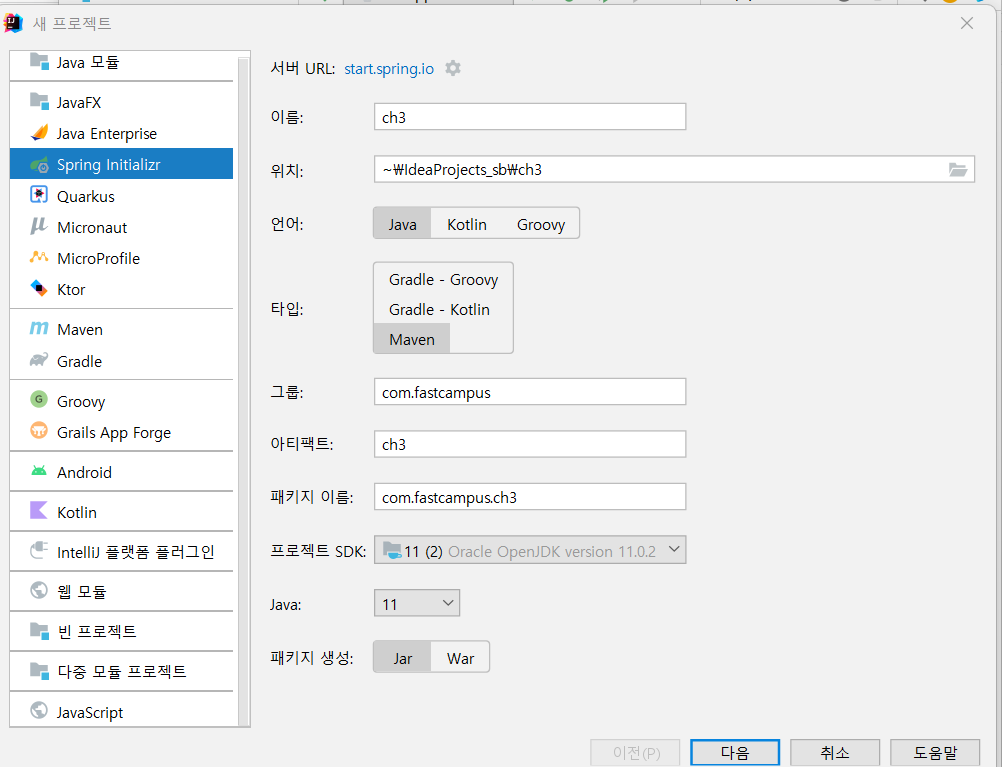This screenshot has width=1002, height=767.
Task: Click the IntelliJ 플랫폼 플러그인 plug icon
Action: point(39,550)
